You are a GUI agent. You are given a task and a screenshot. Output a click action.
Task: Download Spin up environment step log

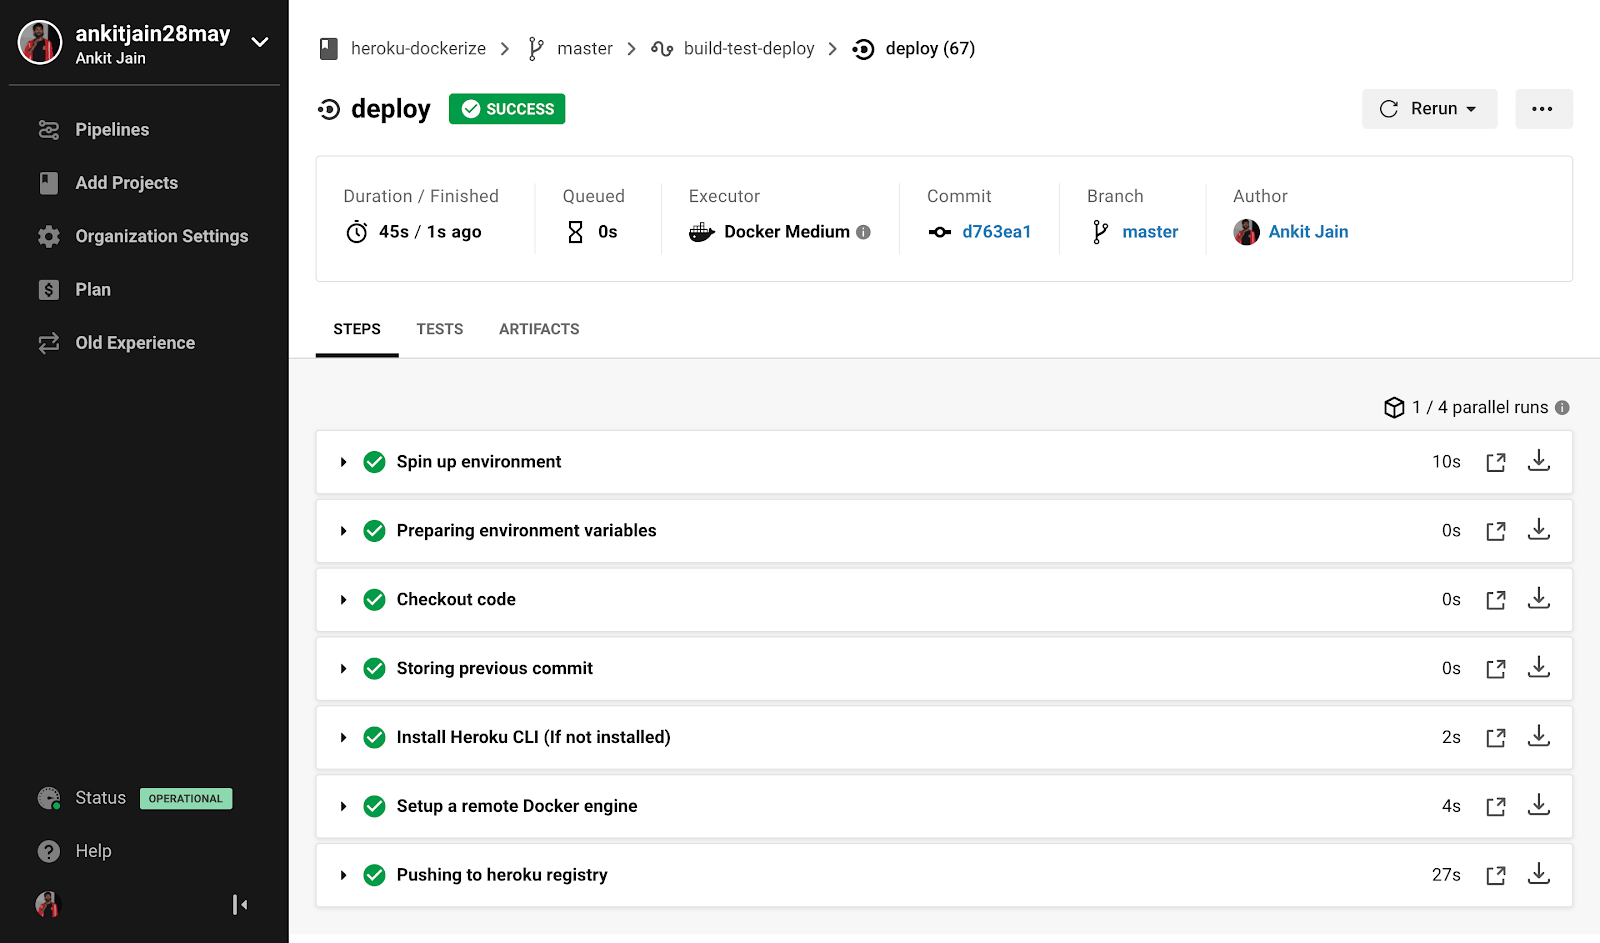(1539, 461)
